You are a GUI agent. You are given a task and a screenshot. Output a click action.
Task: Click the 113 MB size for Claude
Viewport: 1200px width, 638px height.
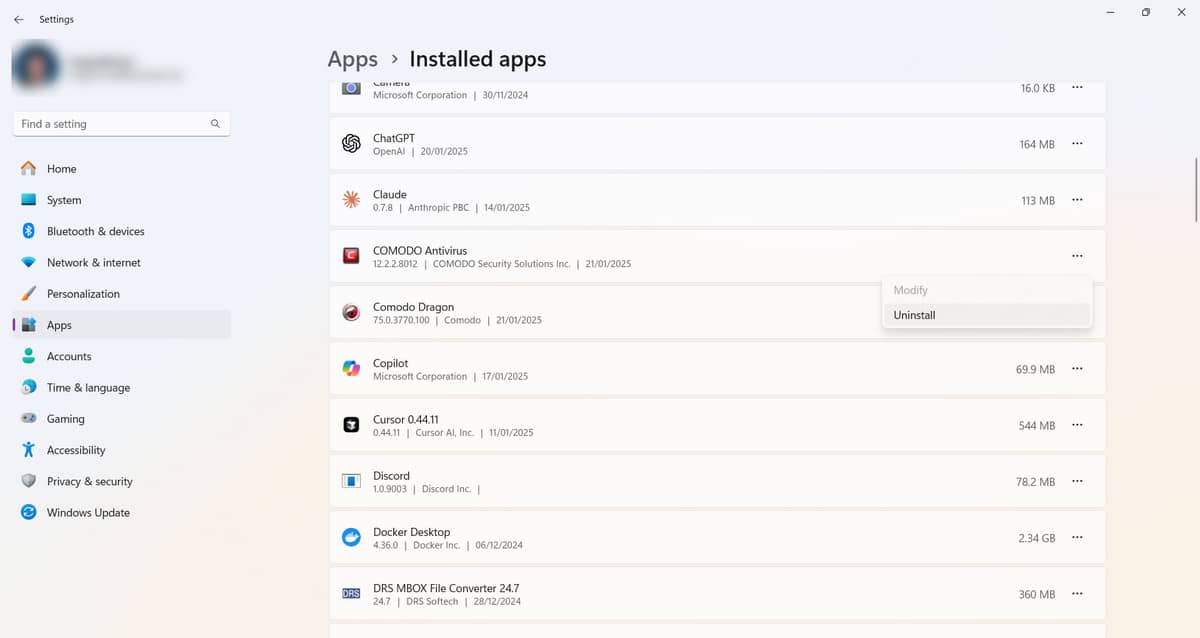click(1038, 200)
